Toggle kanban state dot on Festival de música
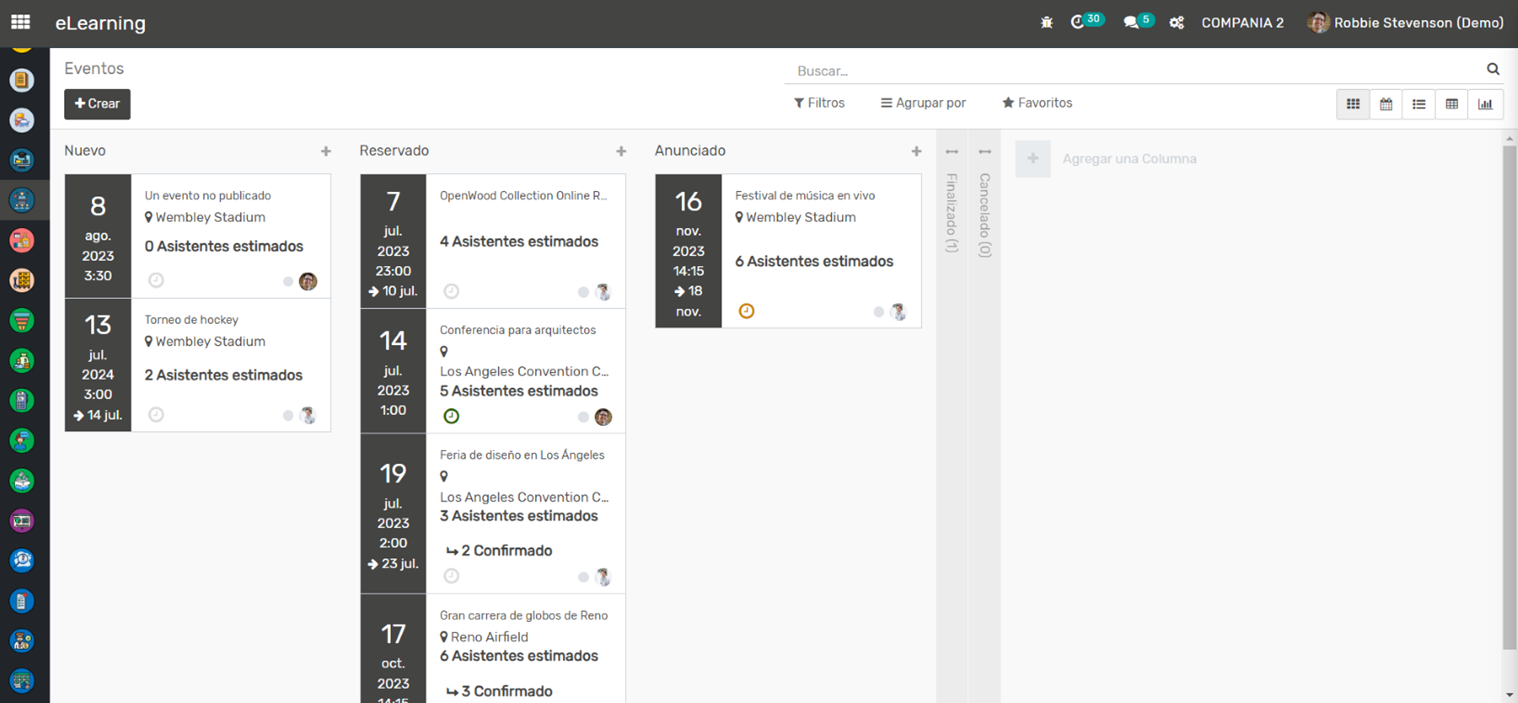 (879, 312)
